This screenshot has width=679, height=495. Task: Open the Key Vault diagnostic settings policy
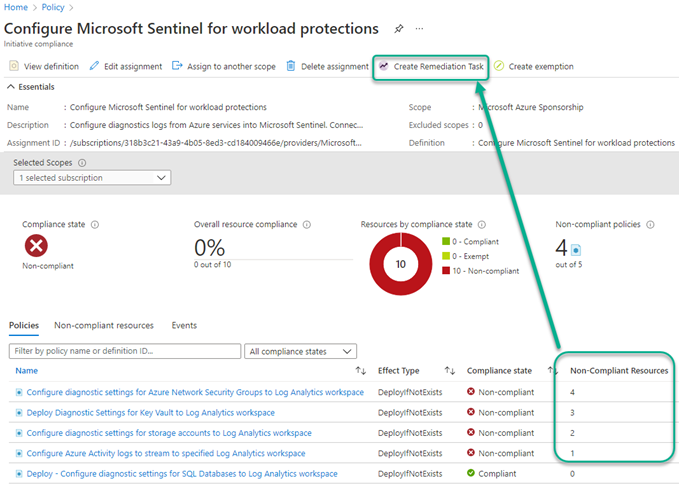click(x=150, y=412)
